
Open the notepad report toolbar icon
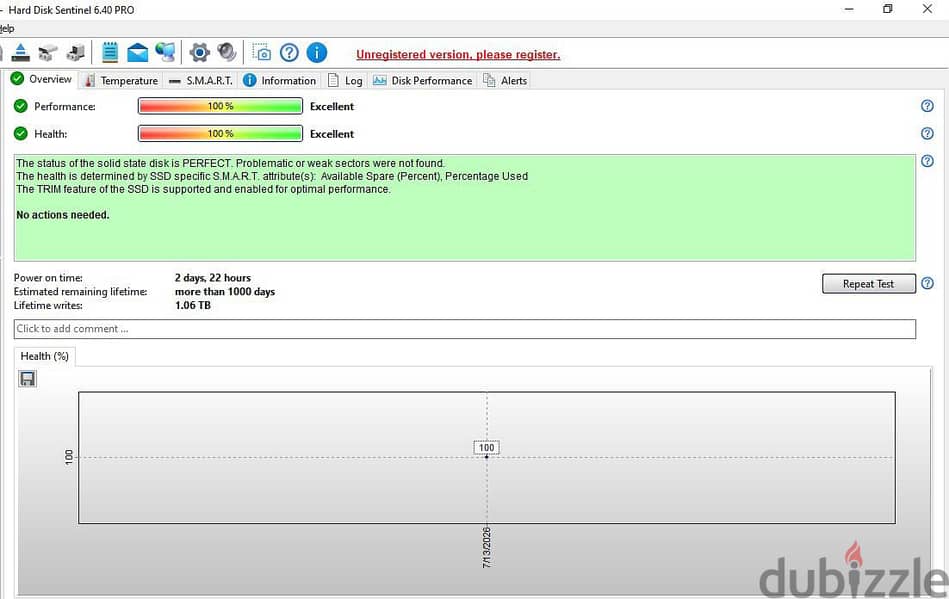[110, 53]
